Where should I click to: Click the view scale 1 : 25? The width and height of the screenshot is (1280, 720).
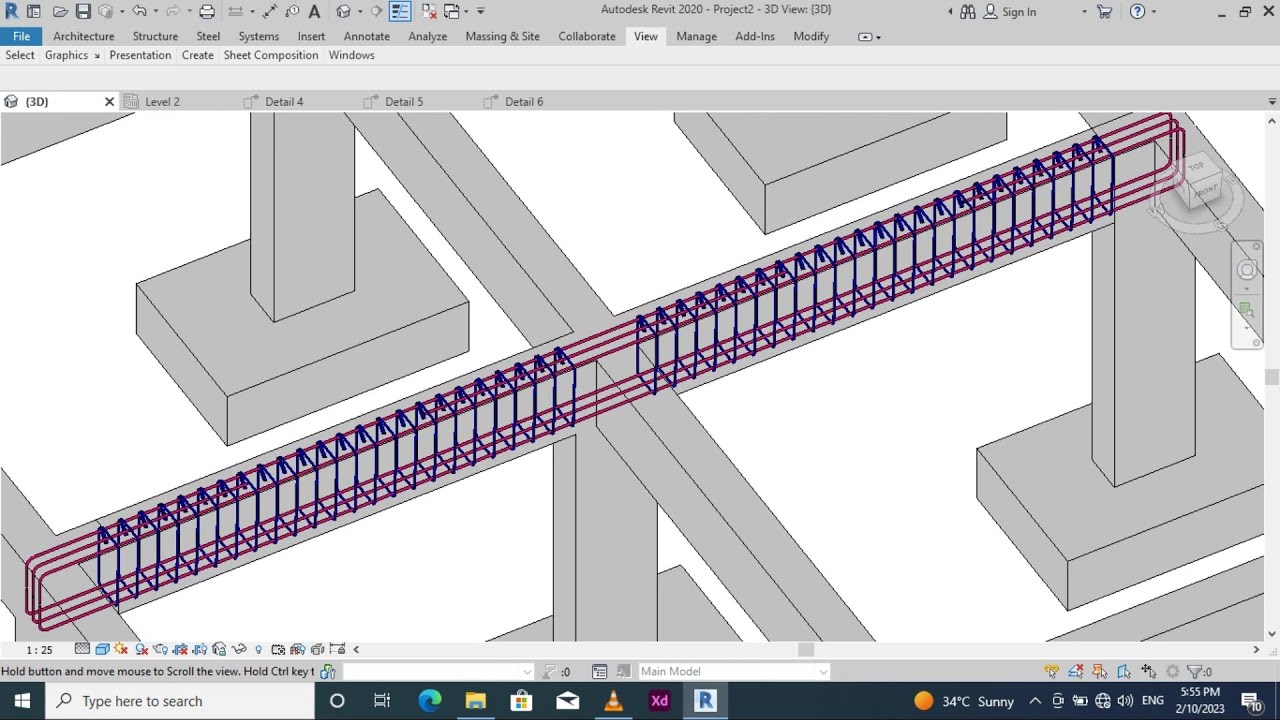click(39, 650)
